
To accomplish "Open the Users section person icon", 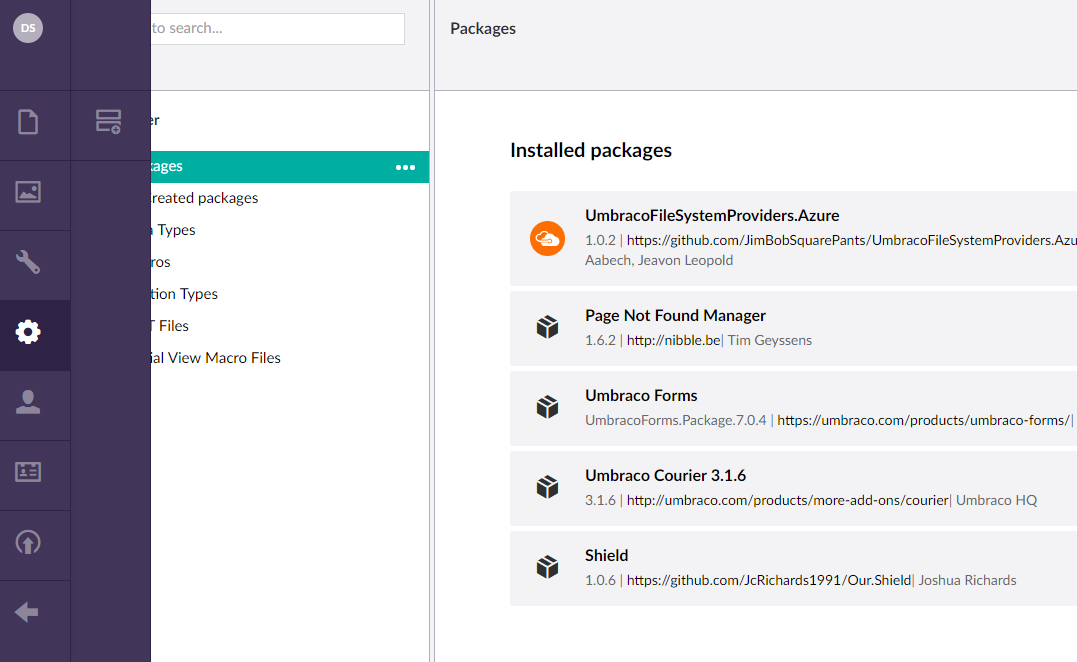I will (28, 402).
